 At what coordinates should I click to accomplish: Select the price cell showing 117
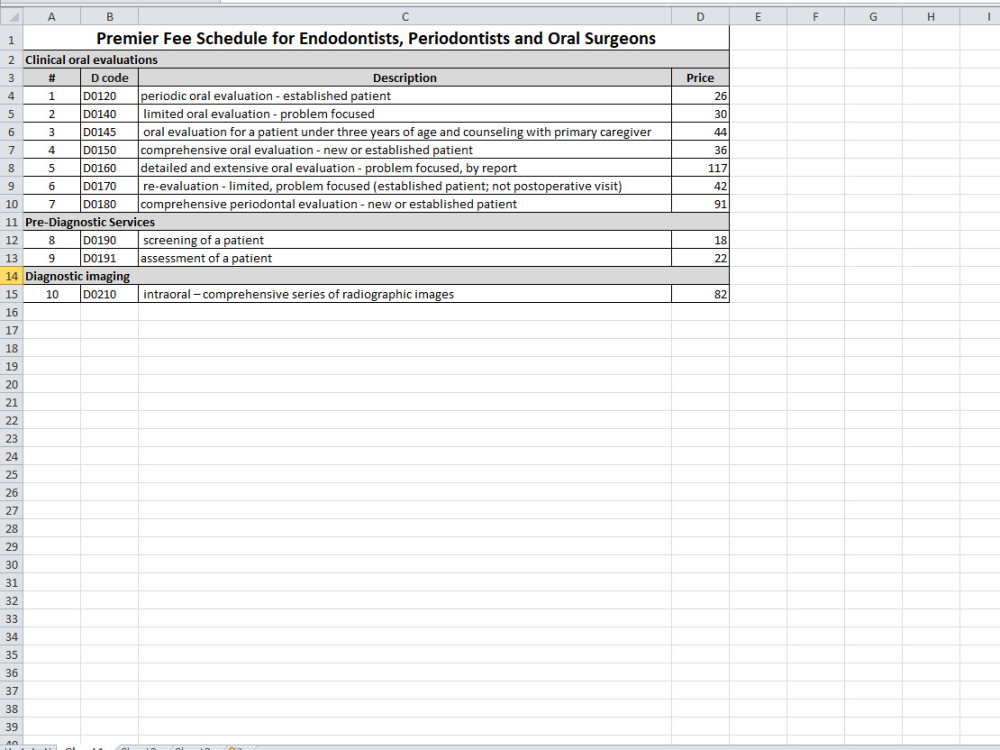point(700,168)
